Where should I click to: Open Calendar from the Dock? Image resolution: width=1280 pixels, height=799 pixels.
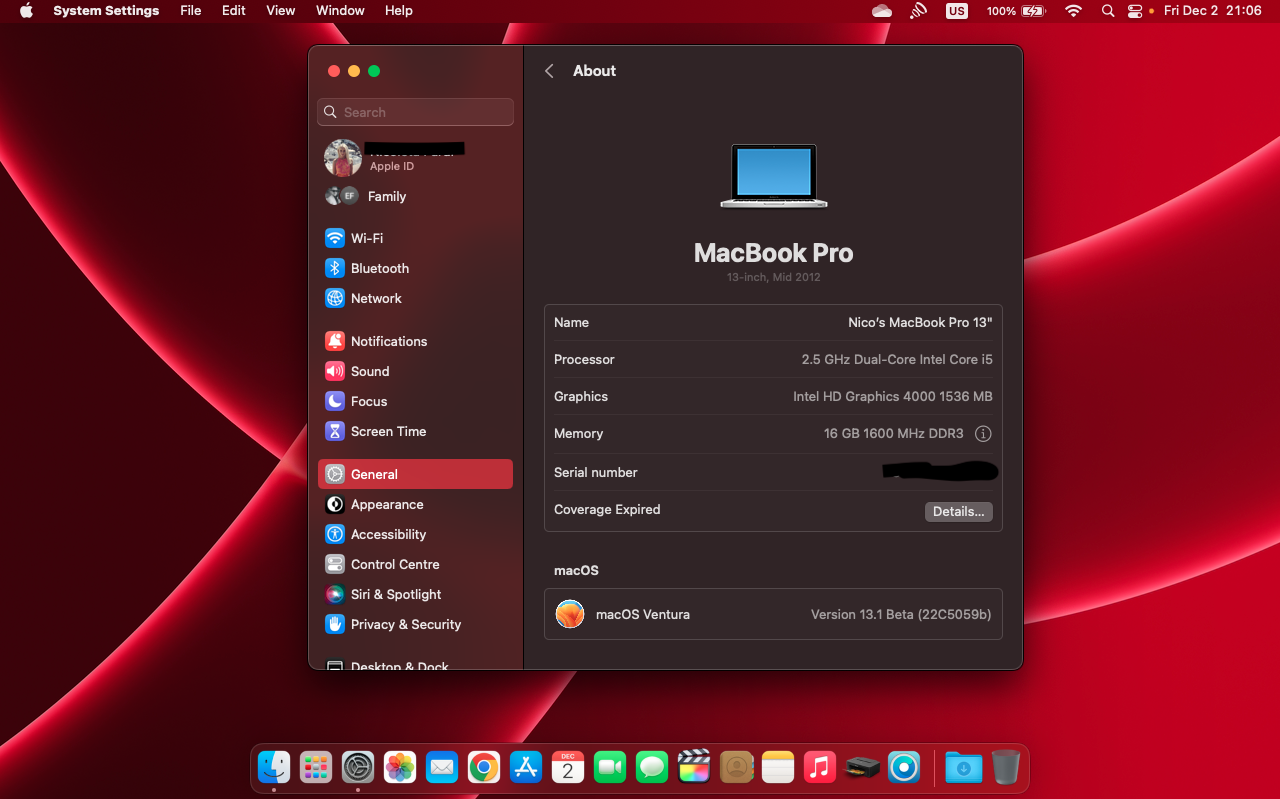(568, 767)
